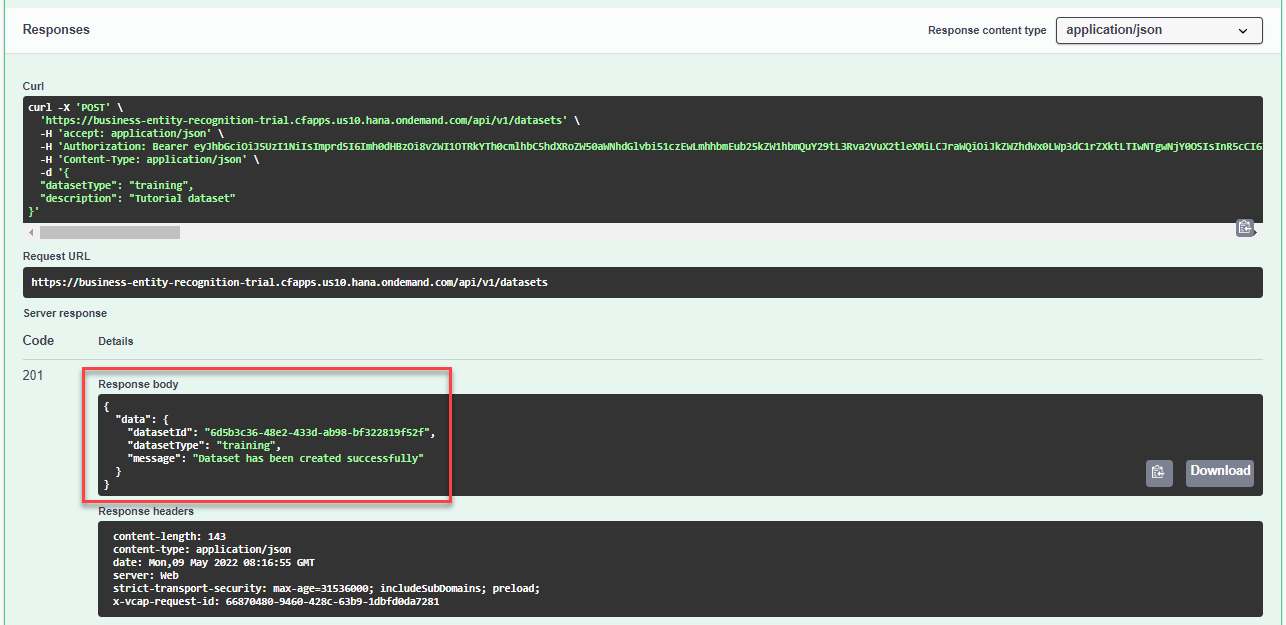
Task: Click the "description": "Tutorial dataset" line
Action: (138, 198)
